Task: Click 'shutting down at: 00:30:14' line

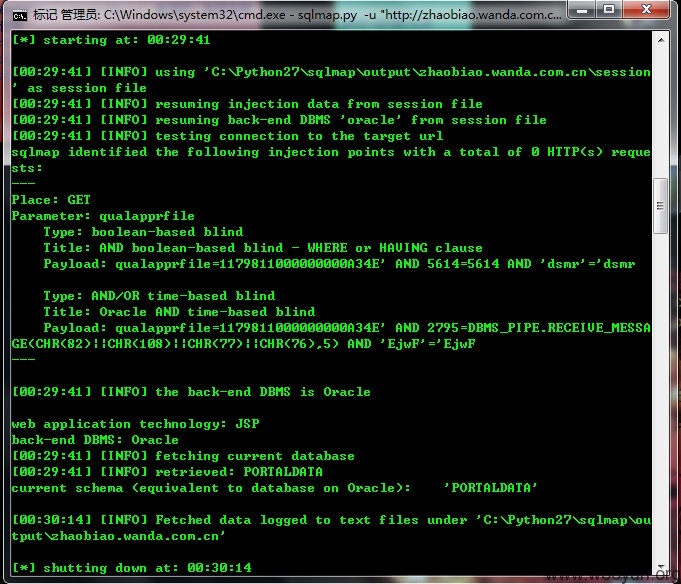Action: pyautogui.click(x=132, y=568)
